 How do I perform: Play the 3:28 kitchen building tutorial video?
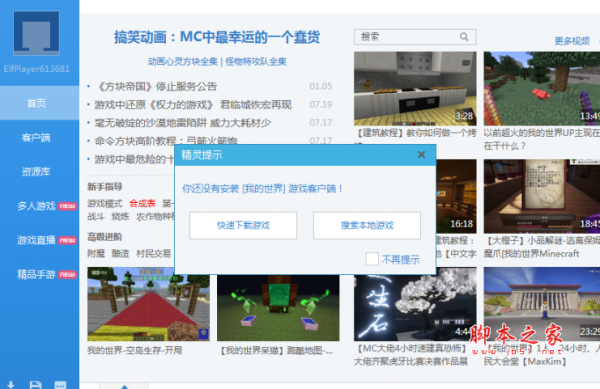(x=415, y=88)
